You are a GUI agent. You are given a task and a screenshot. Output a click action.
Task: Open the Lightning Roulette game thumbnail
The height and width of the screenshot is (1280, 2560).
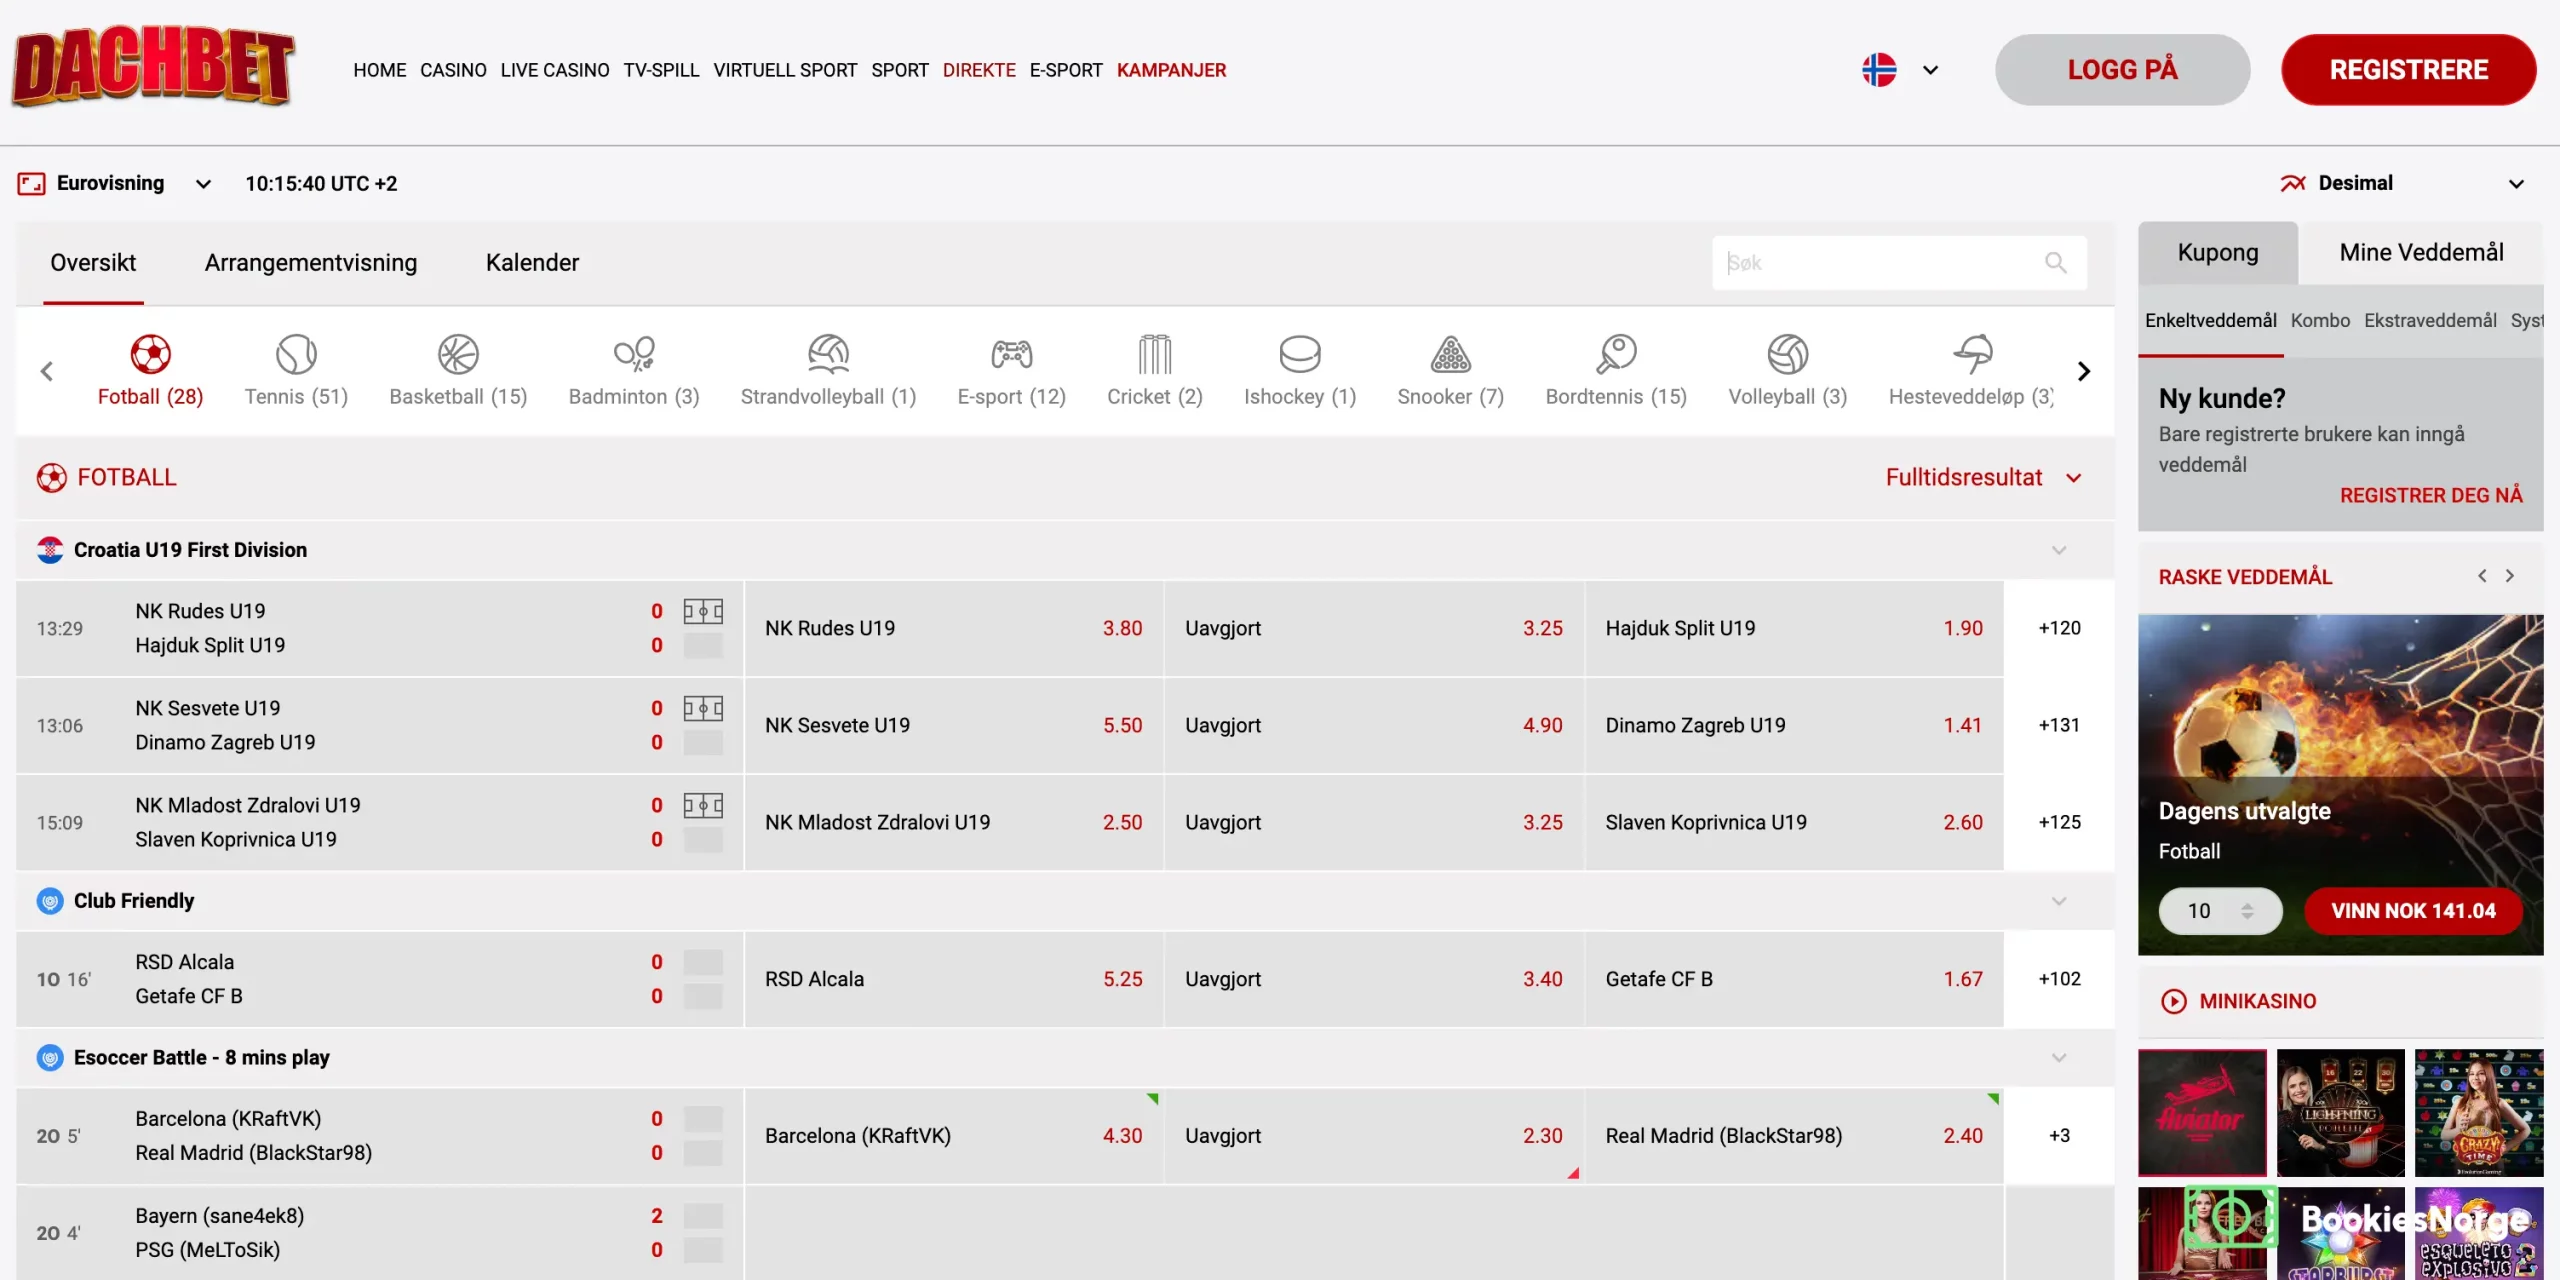[2340, 1112]
